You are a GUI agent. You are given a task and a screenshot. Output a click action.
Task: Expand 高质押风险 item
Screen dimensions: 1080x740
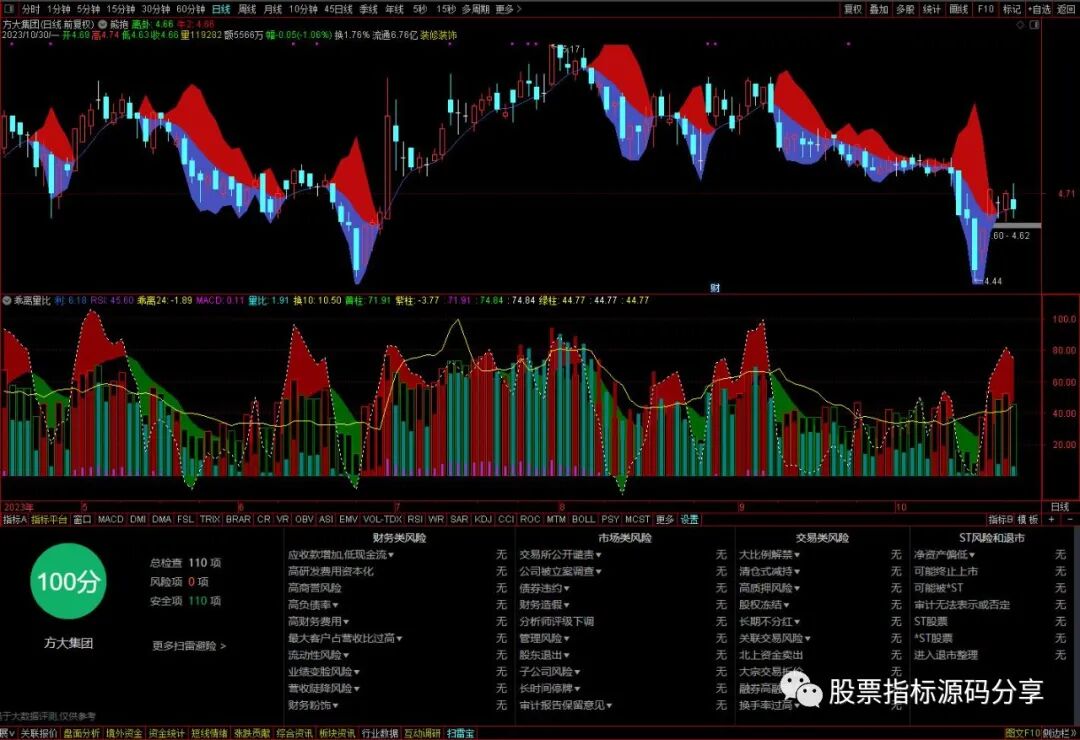769,588
